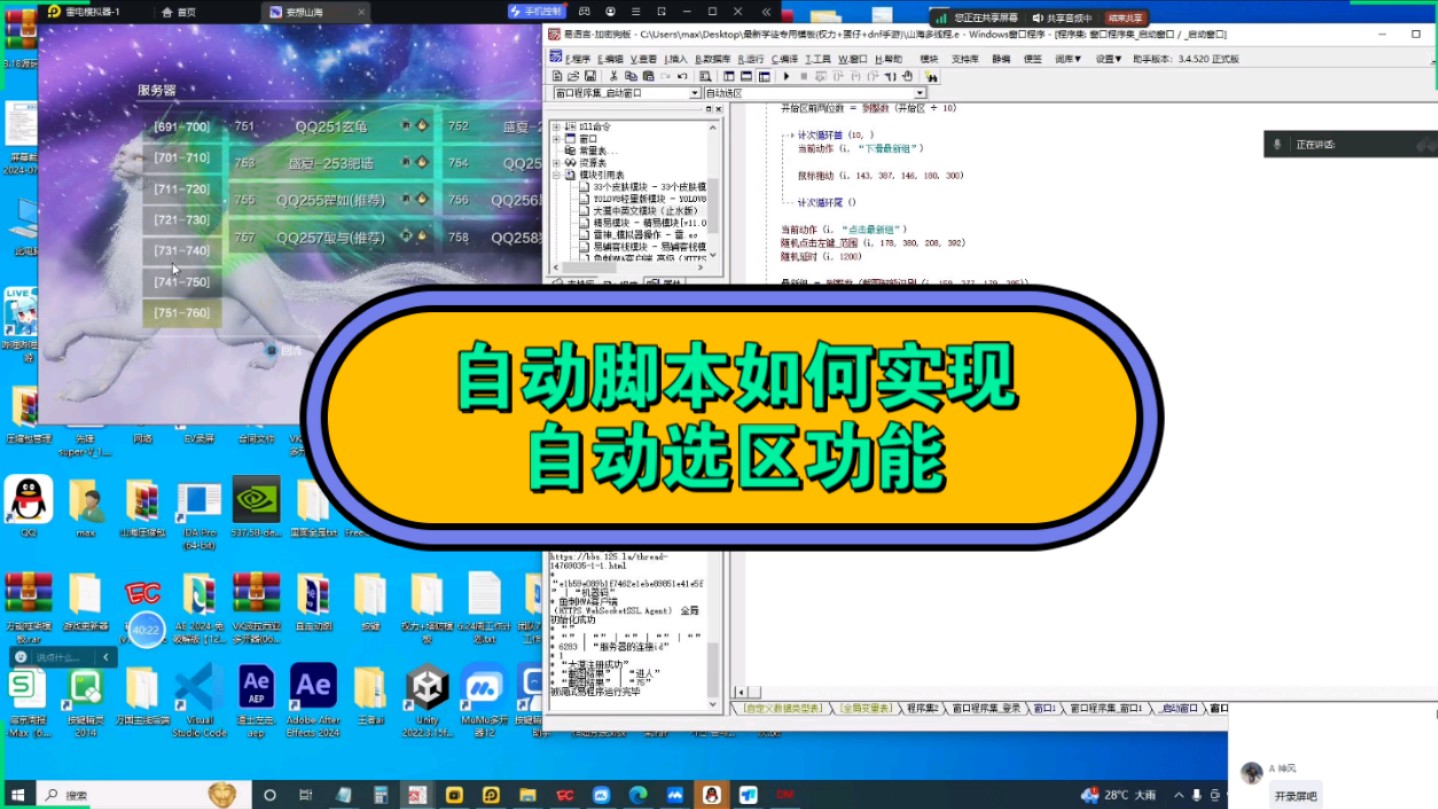Choose server 751 QQ251玄龟
Image resolution: width=1438 pixels, height=809 pixels.
coord(331,127)
